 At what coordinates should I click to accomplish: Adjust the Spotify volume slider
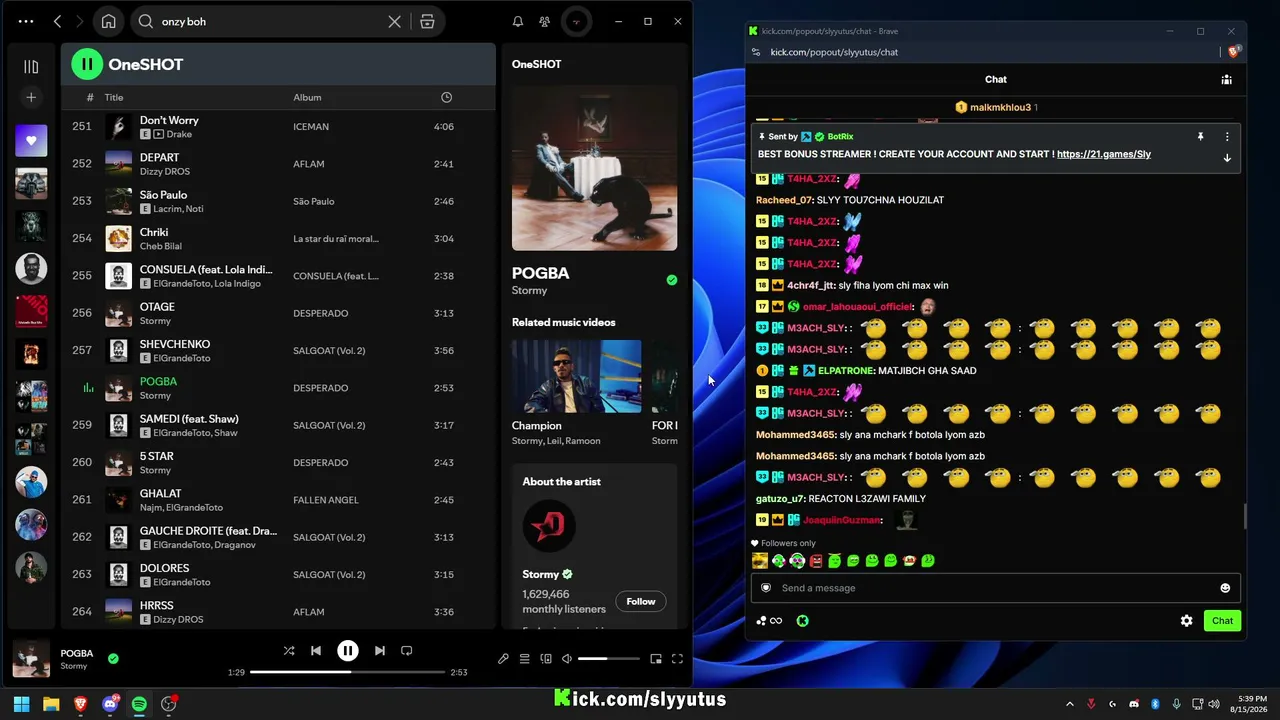(x=608, y=659)
